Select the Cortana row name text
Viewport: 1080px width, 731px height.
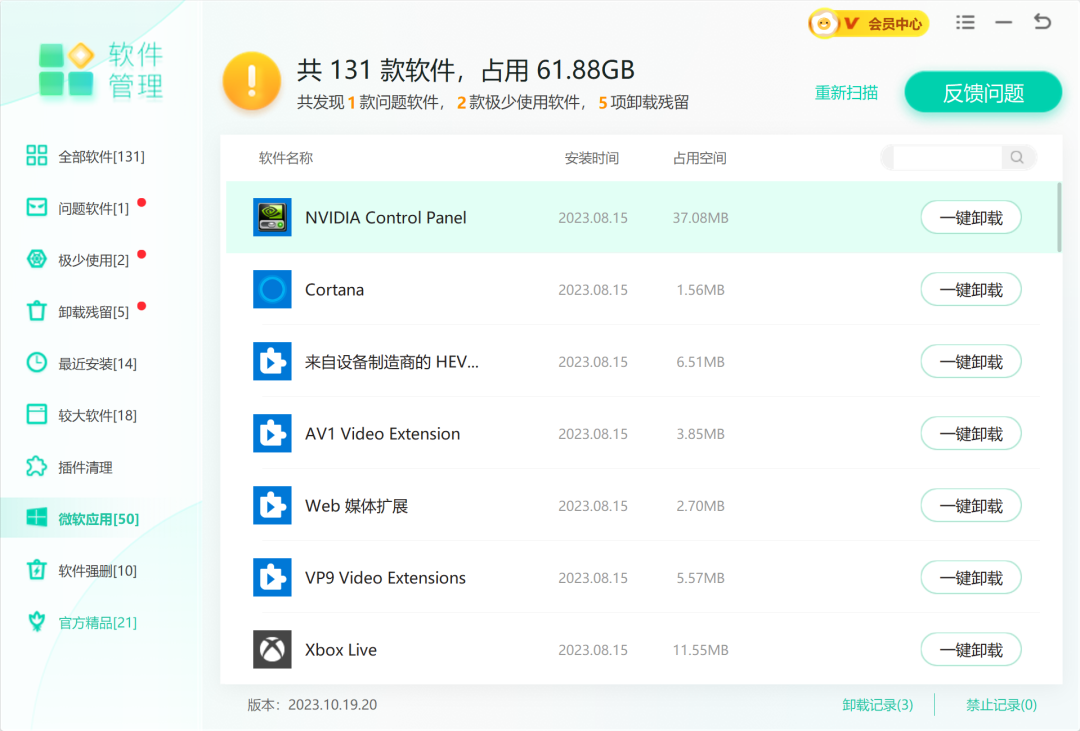(334, 289)
